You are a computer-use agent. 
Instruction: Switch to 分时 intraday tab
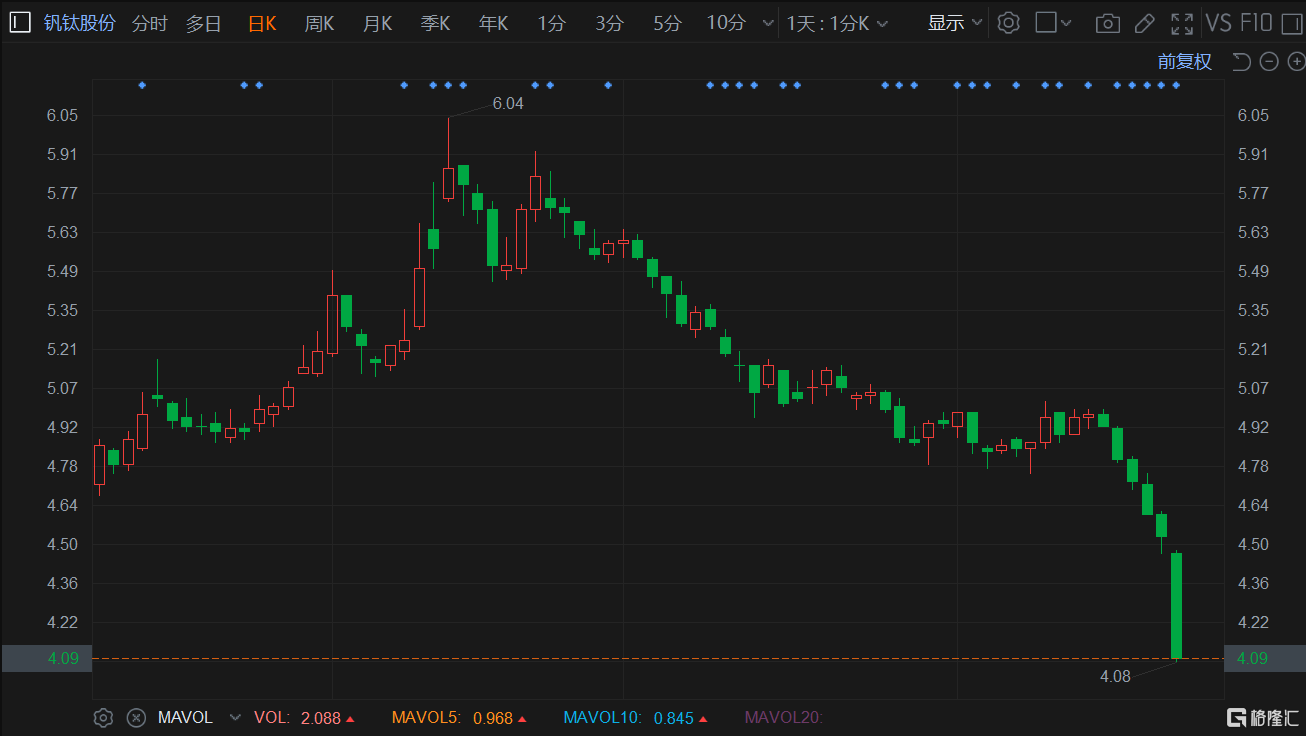coord(150,23)
